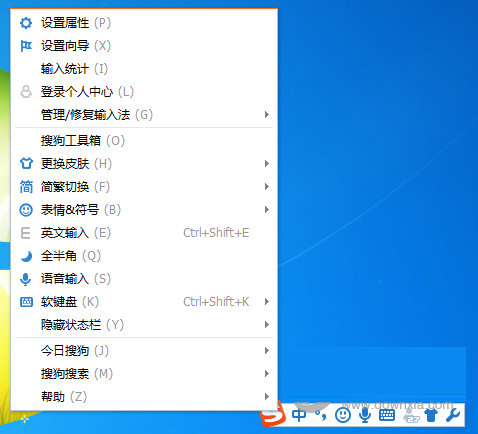This screenshot has height=434, width=478.
Task: Expand the 帮助 (Z) submenu arrow
Action: coord(266,397)
